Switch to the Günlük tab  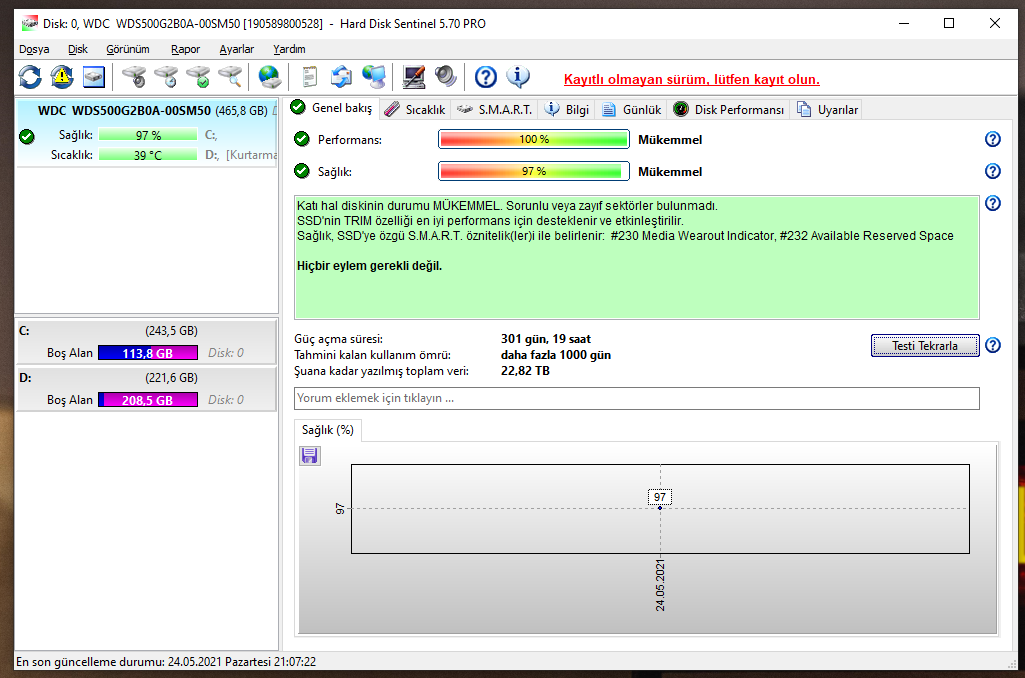point(631,110)
